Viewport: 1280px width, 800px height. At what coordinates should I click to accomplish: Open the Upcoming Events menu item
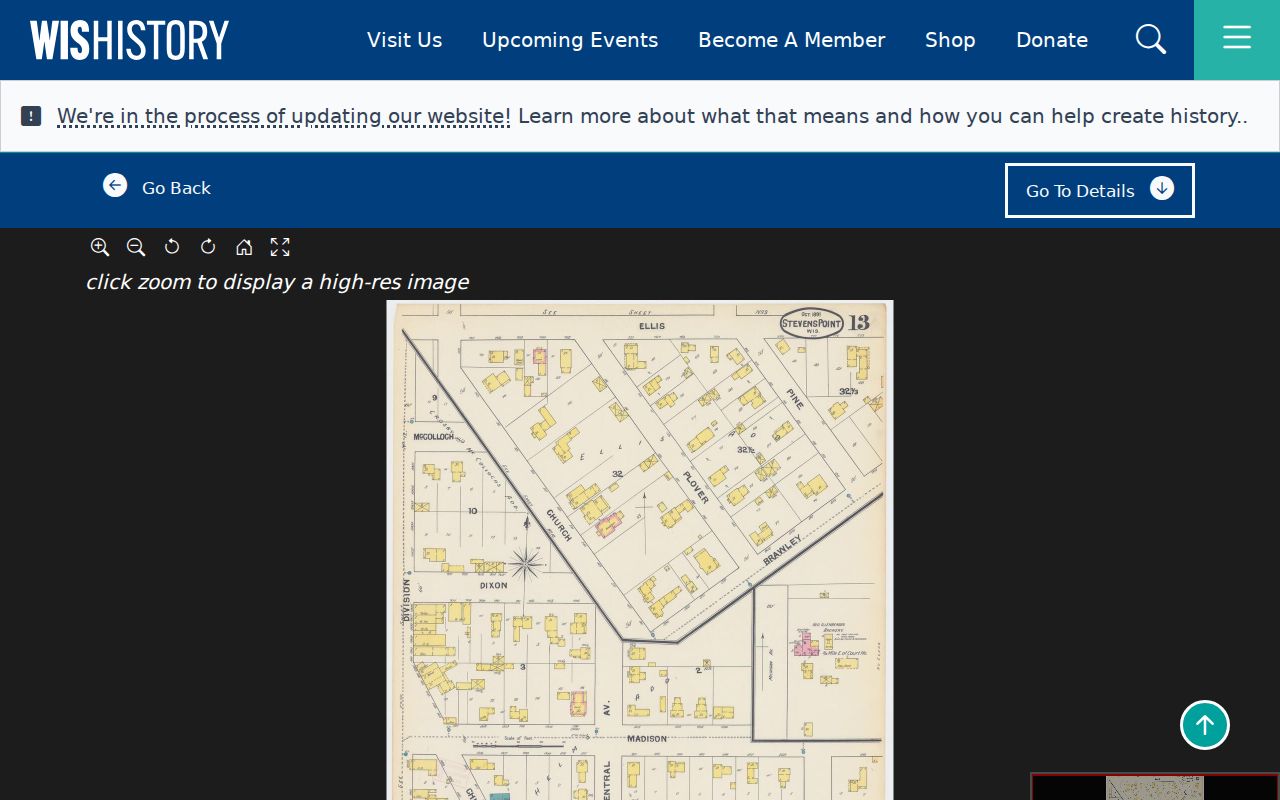(x=570, y=40)
